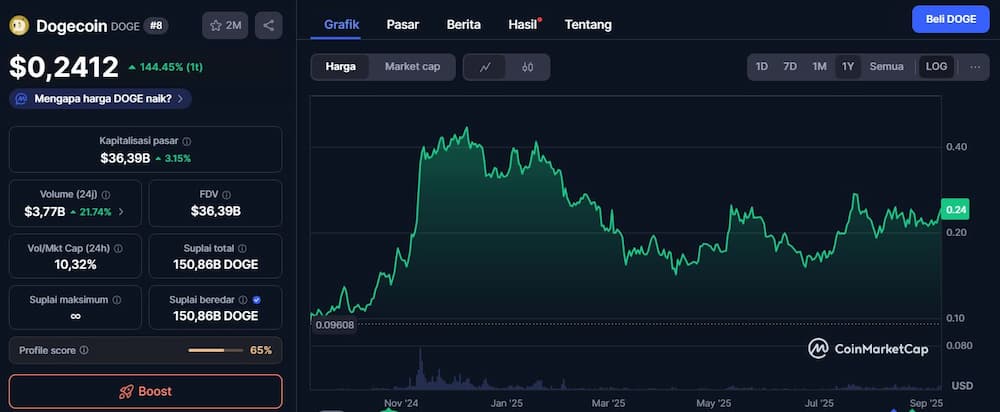Set chart range to 1M
Viewport: 1000px width, 412px height.
819,67
